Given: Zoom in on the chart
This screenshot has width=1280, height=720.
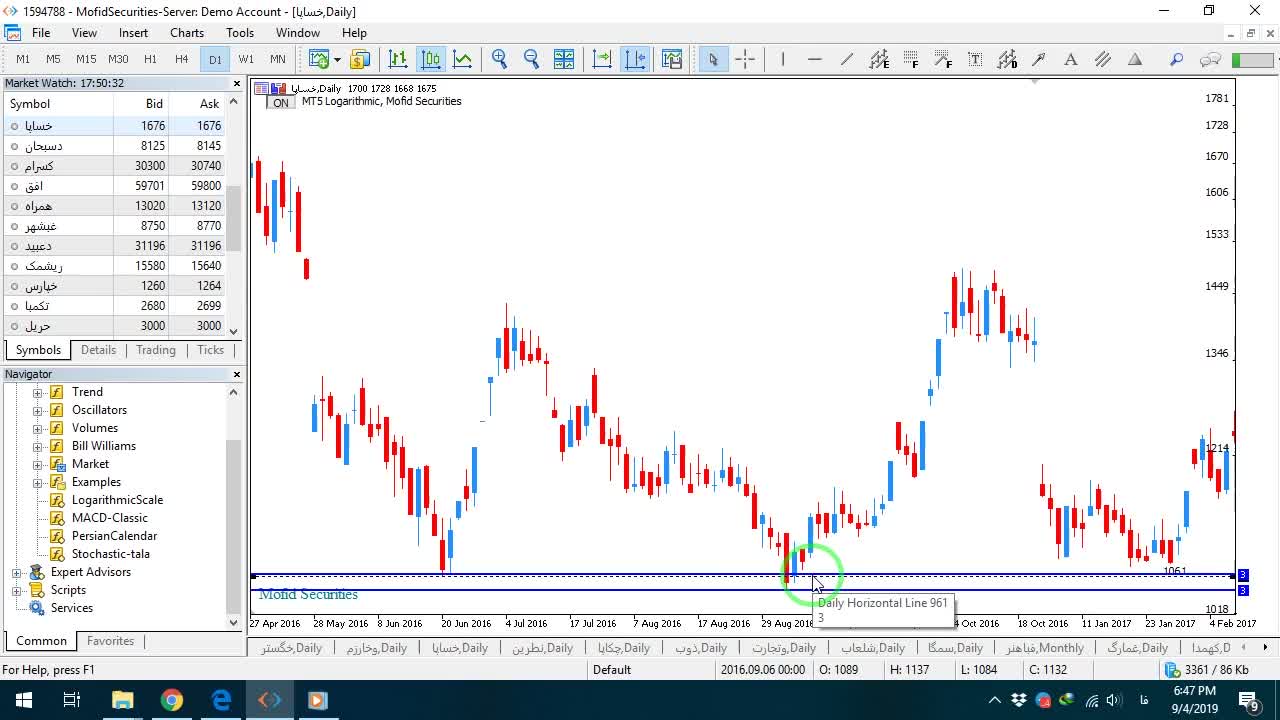Looking at the screenshot, I should tap(500, 59).
